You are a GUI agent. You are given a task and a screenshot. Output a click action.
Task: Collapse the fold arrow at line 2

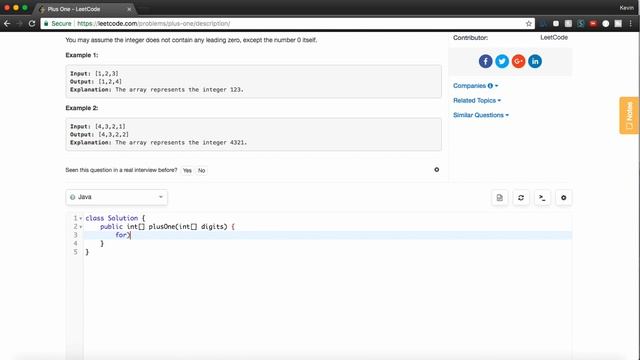(x=81, y=227)
